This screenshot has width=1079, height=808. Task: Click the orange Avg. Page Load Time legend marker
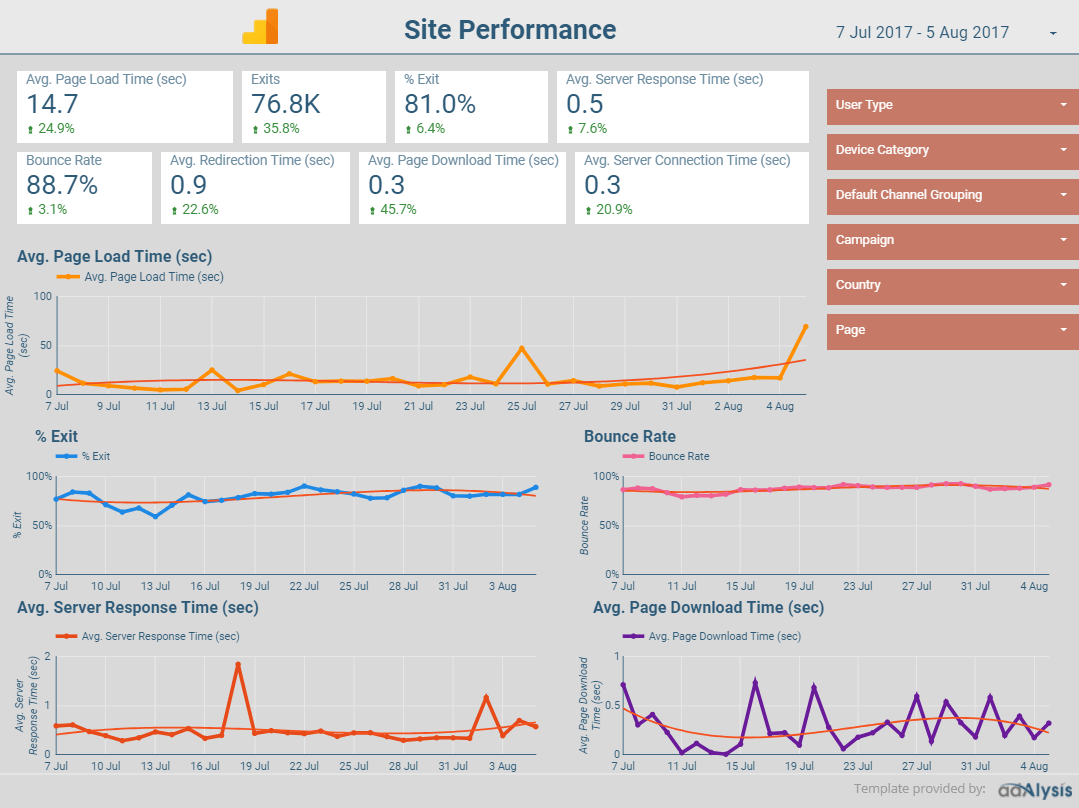pyautogui.click(x=69, y=277)
